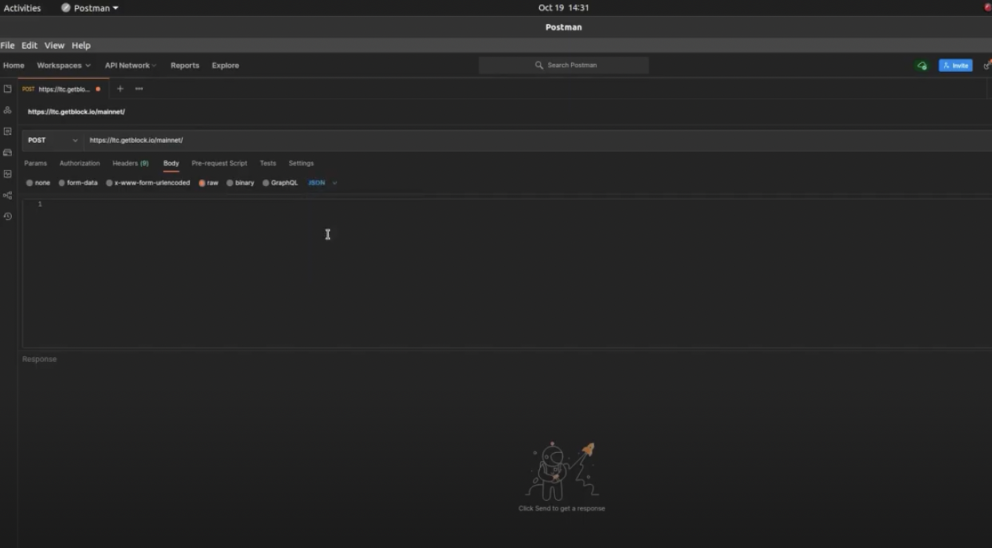Click the request URL input field
This screenshot has width=992, height=548.
click(x=538, y=140)
